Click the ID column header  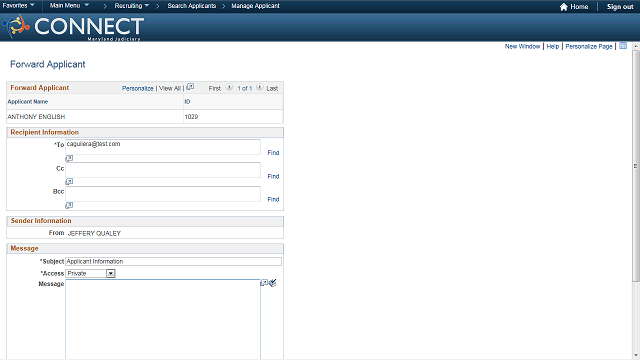[x=187, y=102]
